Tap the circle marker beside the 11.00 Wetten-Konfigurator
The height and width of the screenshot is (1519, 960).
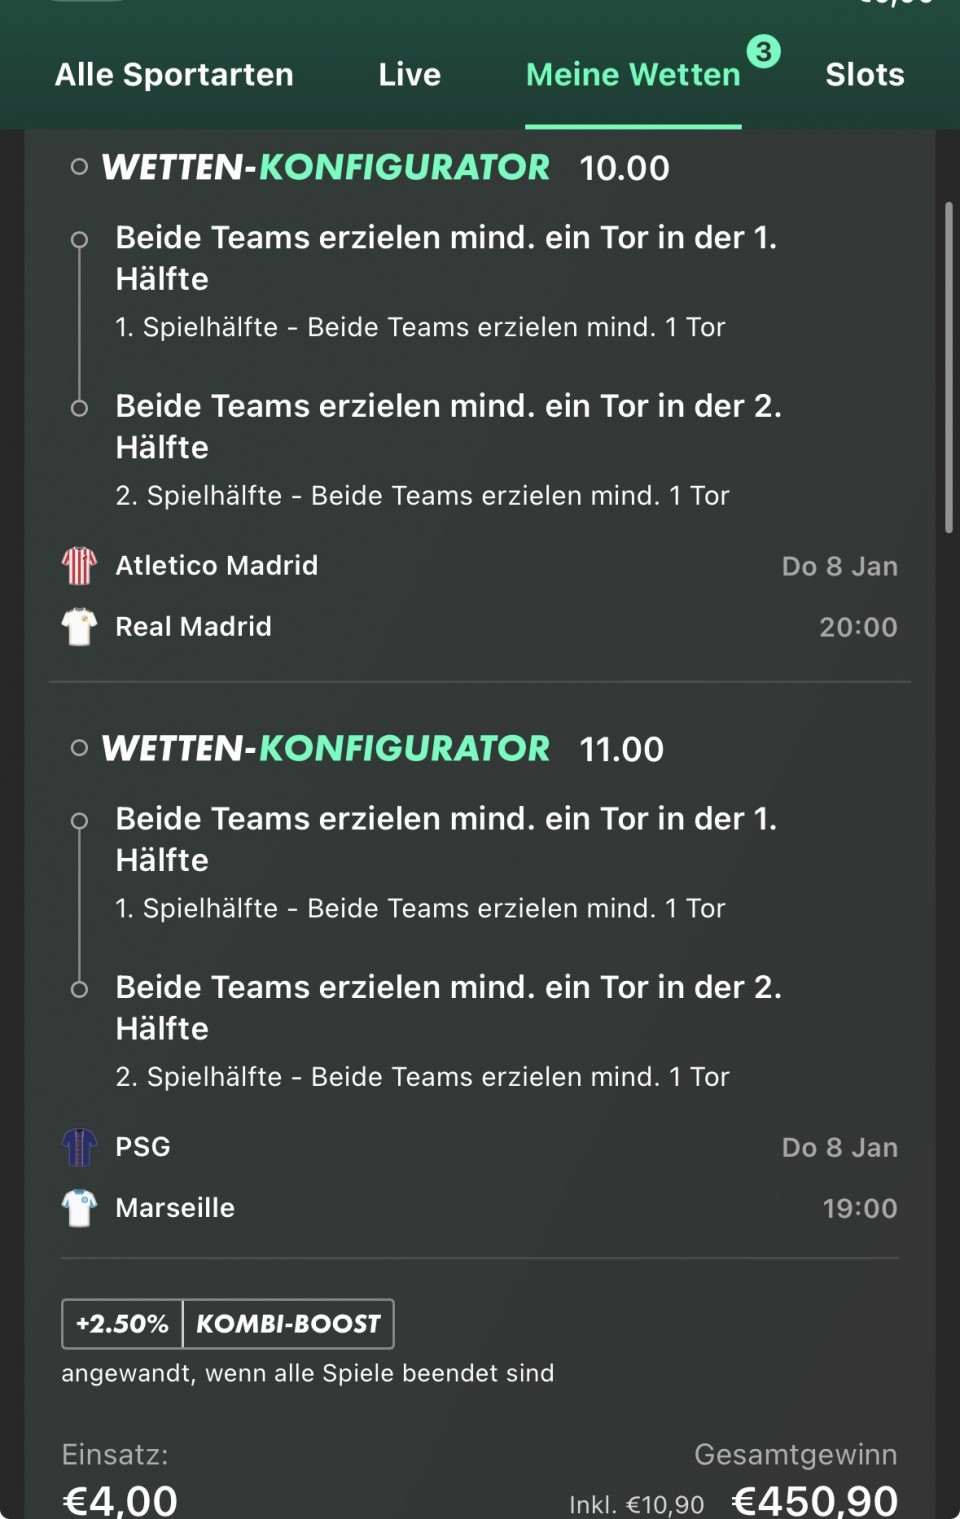(x=79, y=748)
